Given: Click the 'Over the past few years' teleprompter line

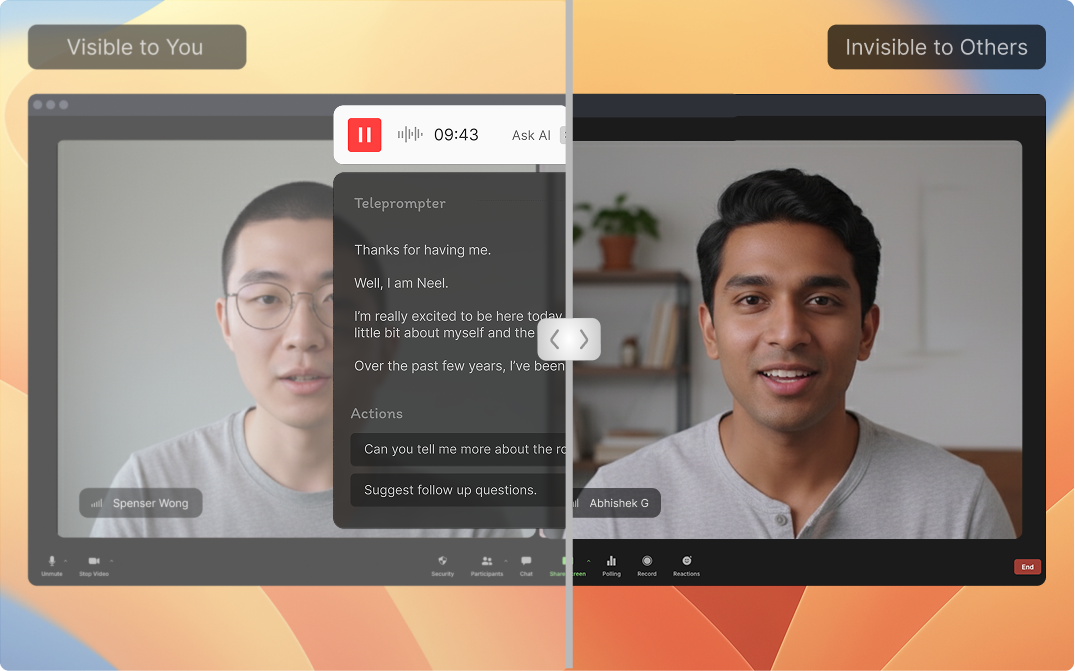Looking at the screenshot, I should click(459, 366).
